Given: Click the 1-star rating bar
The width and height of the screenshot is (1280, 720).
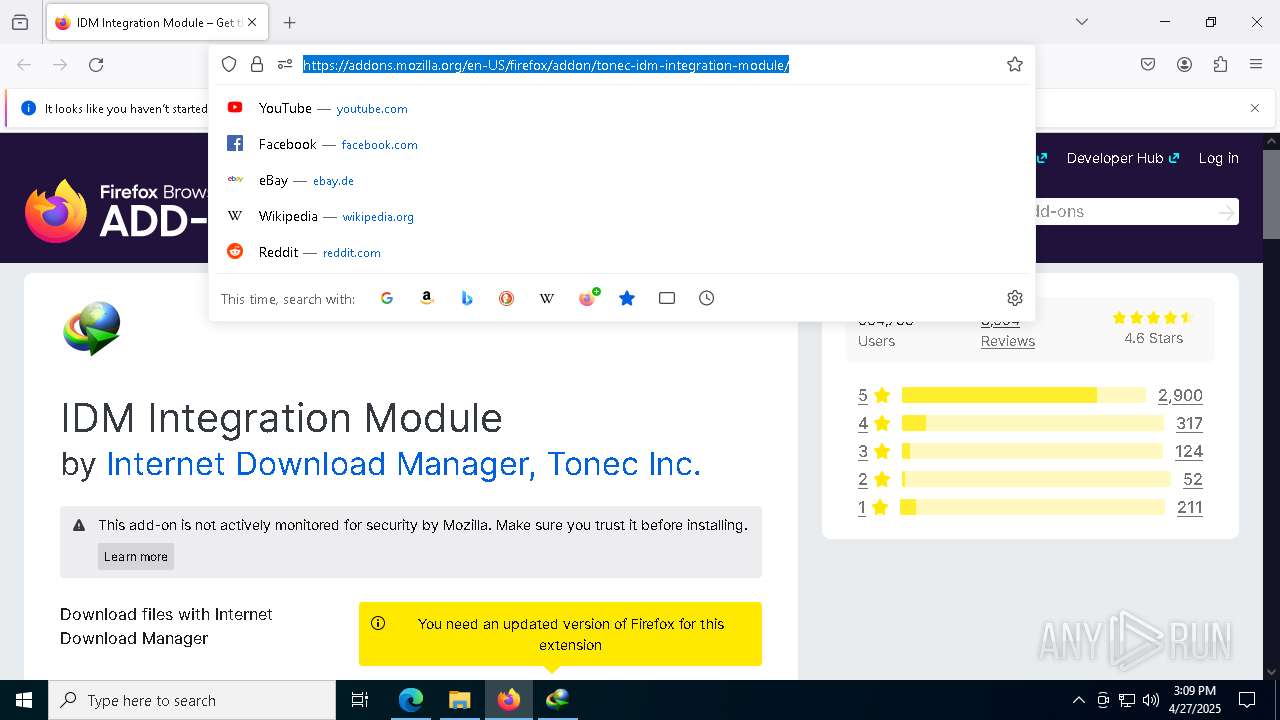Looking at the screenshot, I should click(1033, 507).
